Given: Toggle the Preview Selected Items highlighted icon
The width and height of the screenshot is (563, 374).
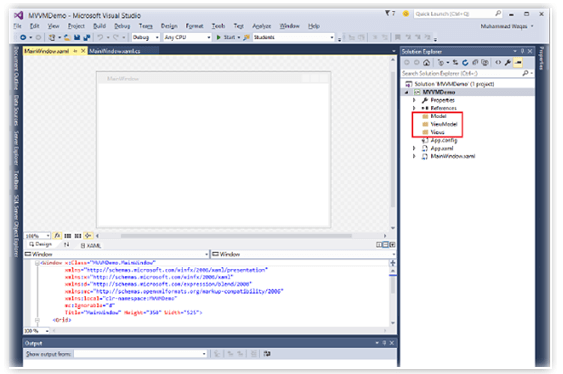Looking at the screenshot, I should (x=518, y=62).
